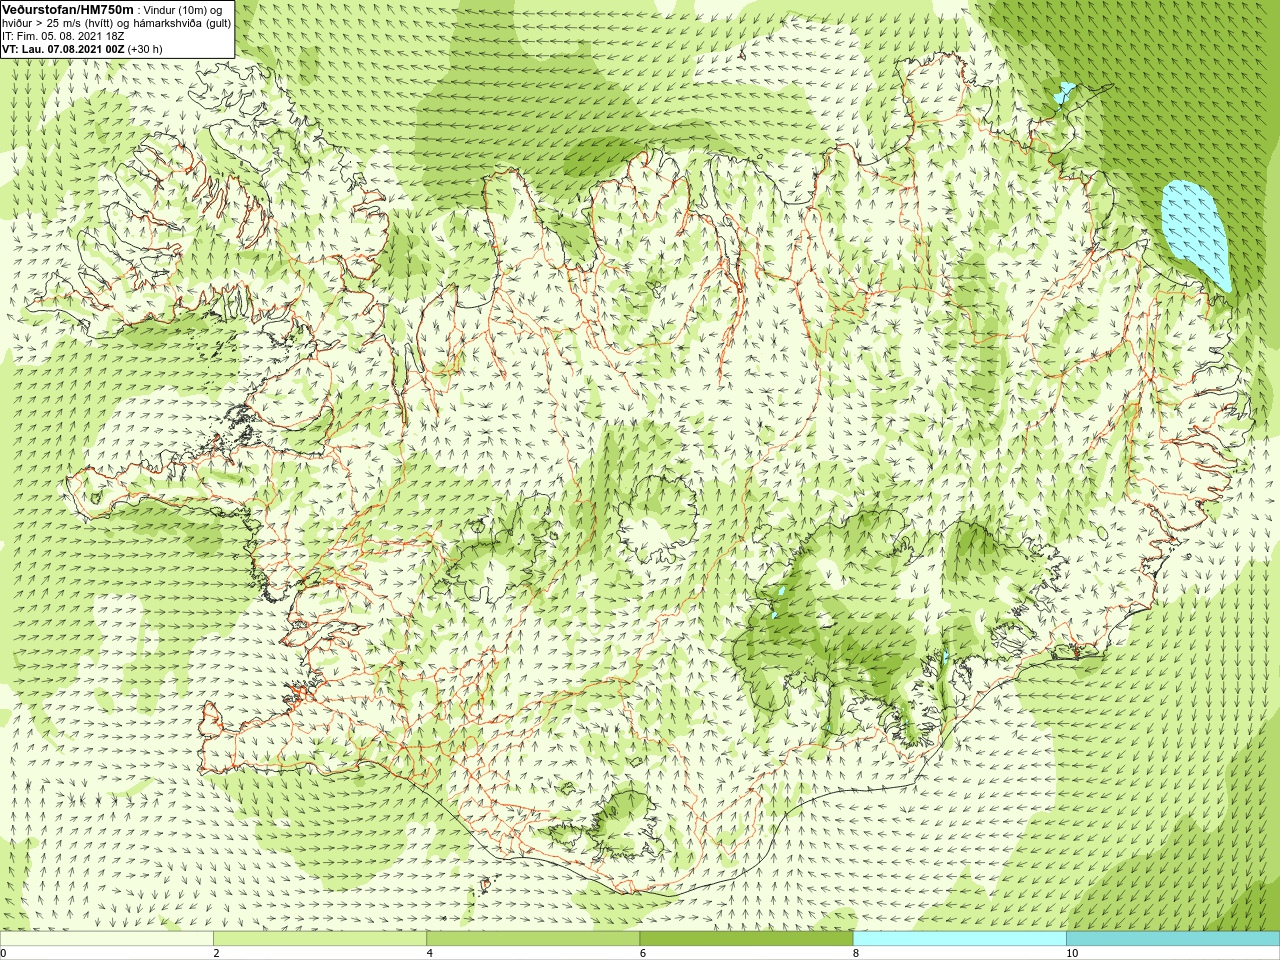Click the 2–4 m/s light green legend swatch

pyautogui.click(x=320, y=939)
